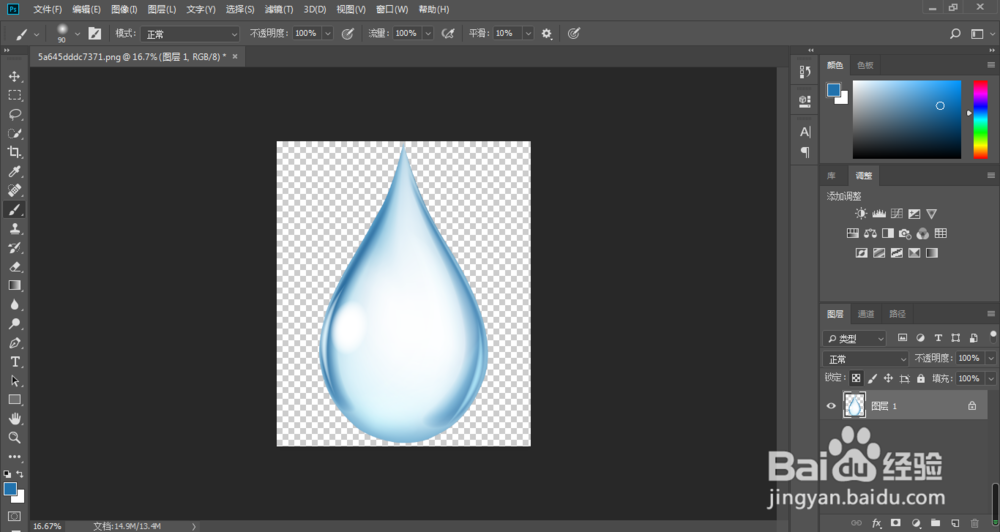Screen dimensions: 1000x532
Task: Toggle pressure for brush size
Action: point(574,33)
